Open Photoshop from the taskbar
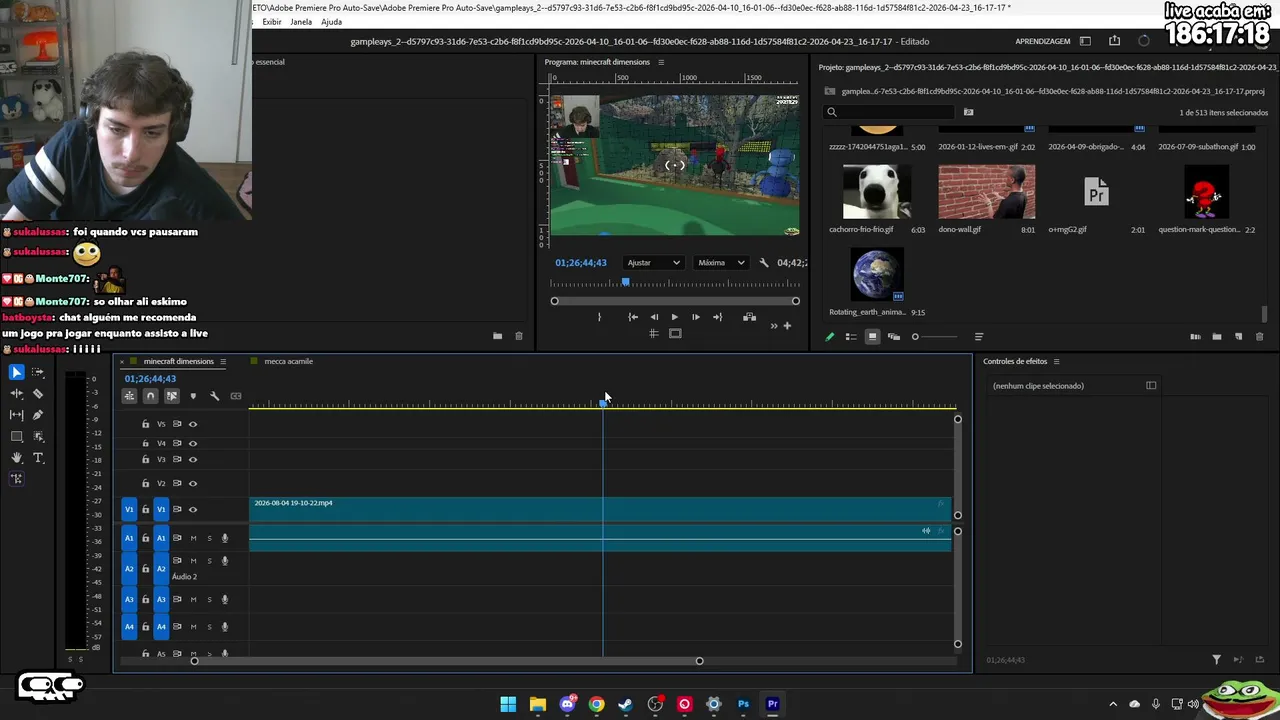The height and width of the screenshot is (720, 1280). pos(743,704)
